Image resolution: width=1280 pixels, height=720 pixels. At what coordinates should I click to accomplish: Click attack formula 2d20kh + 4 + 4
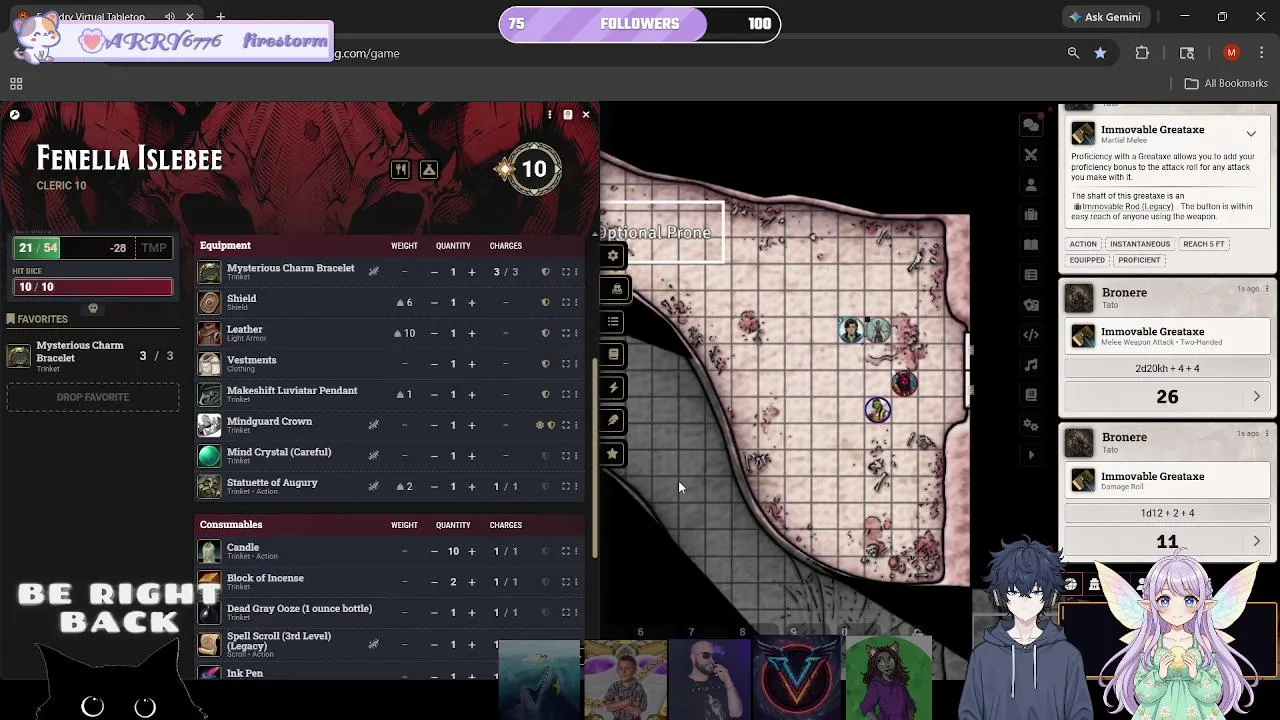[1167, 368]
